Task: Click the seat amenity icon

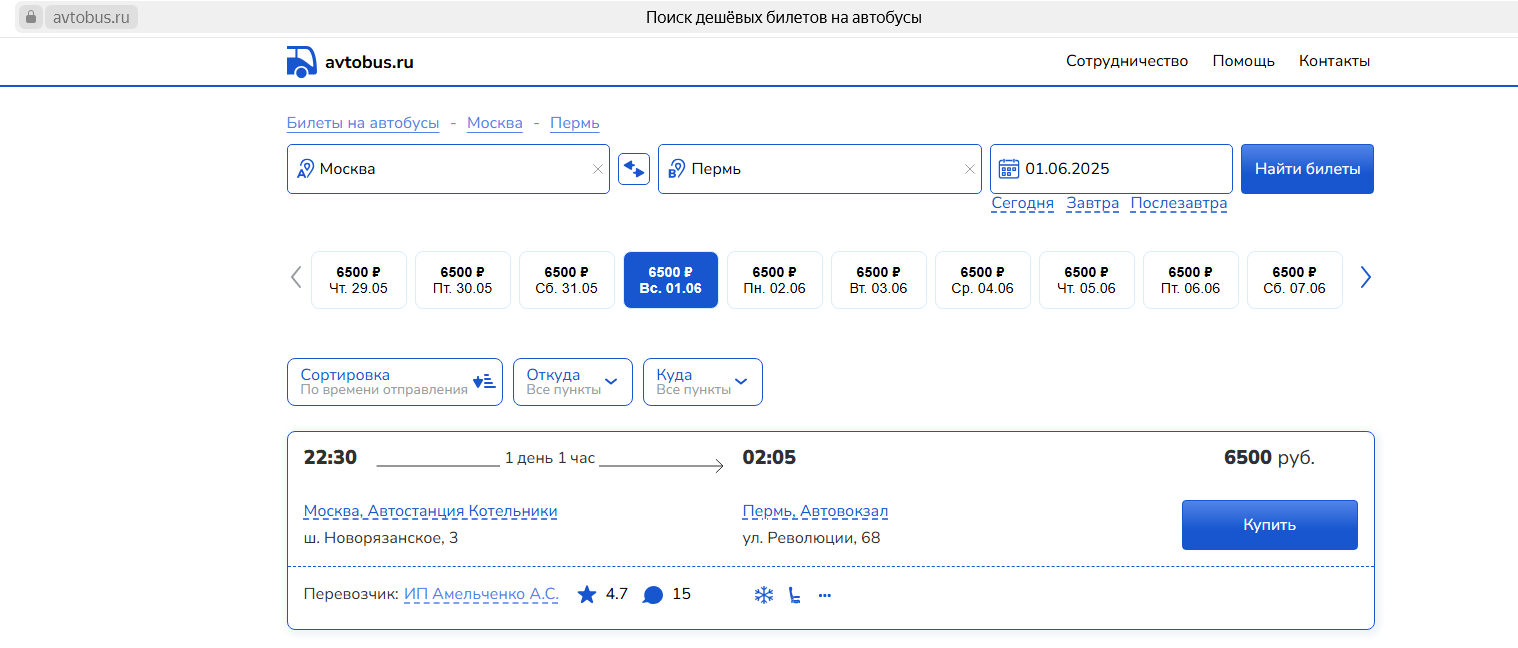Action: coord(794,596)
